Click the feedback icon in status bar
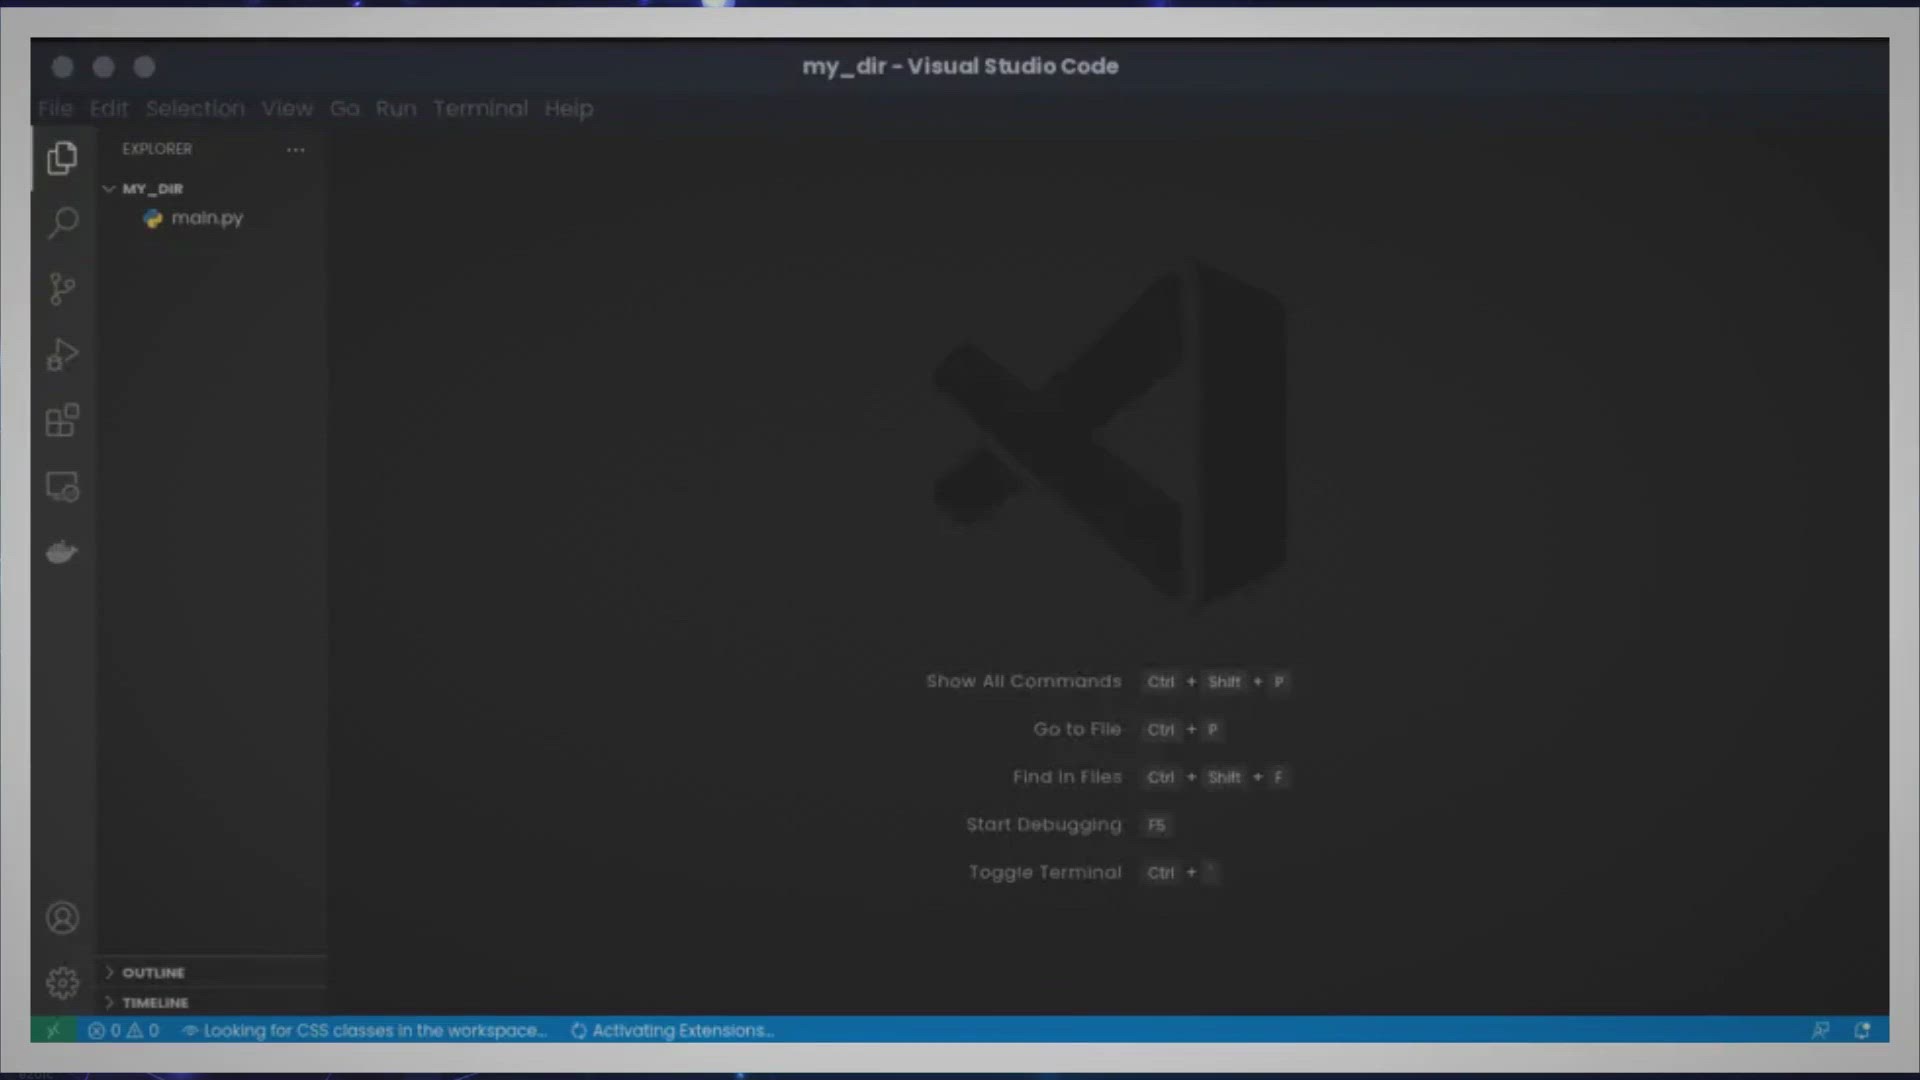The width and height of the screenshot is (1920, 1080). click(1820, 1030)
